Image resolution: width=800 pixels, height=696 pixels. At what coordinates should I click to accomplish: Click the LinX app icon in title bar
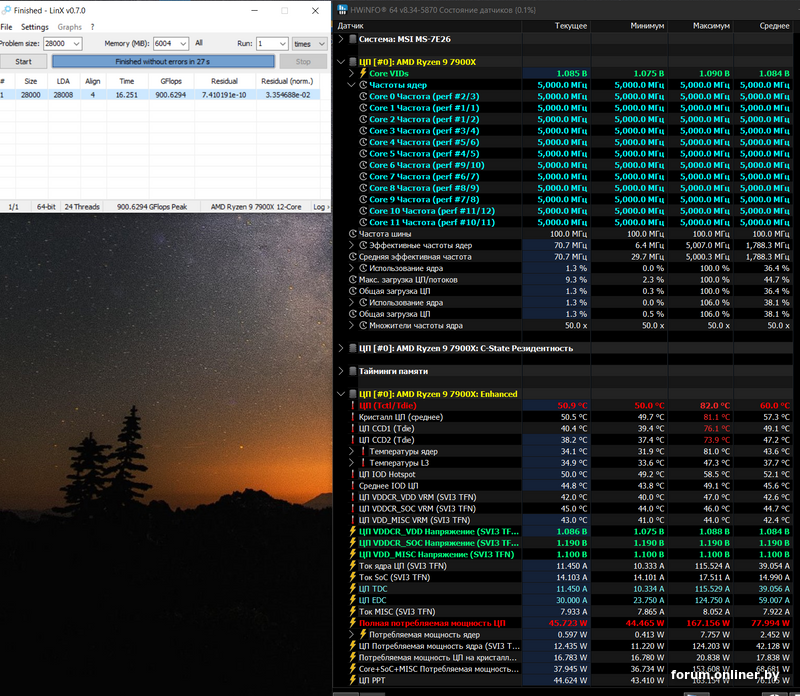(5, 10)
